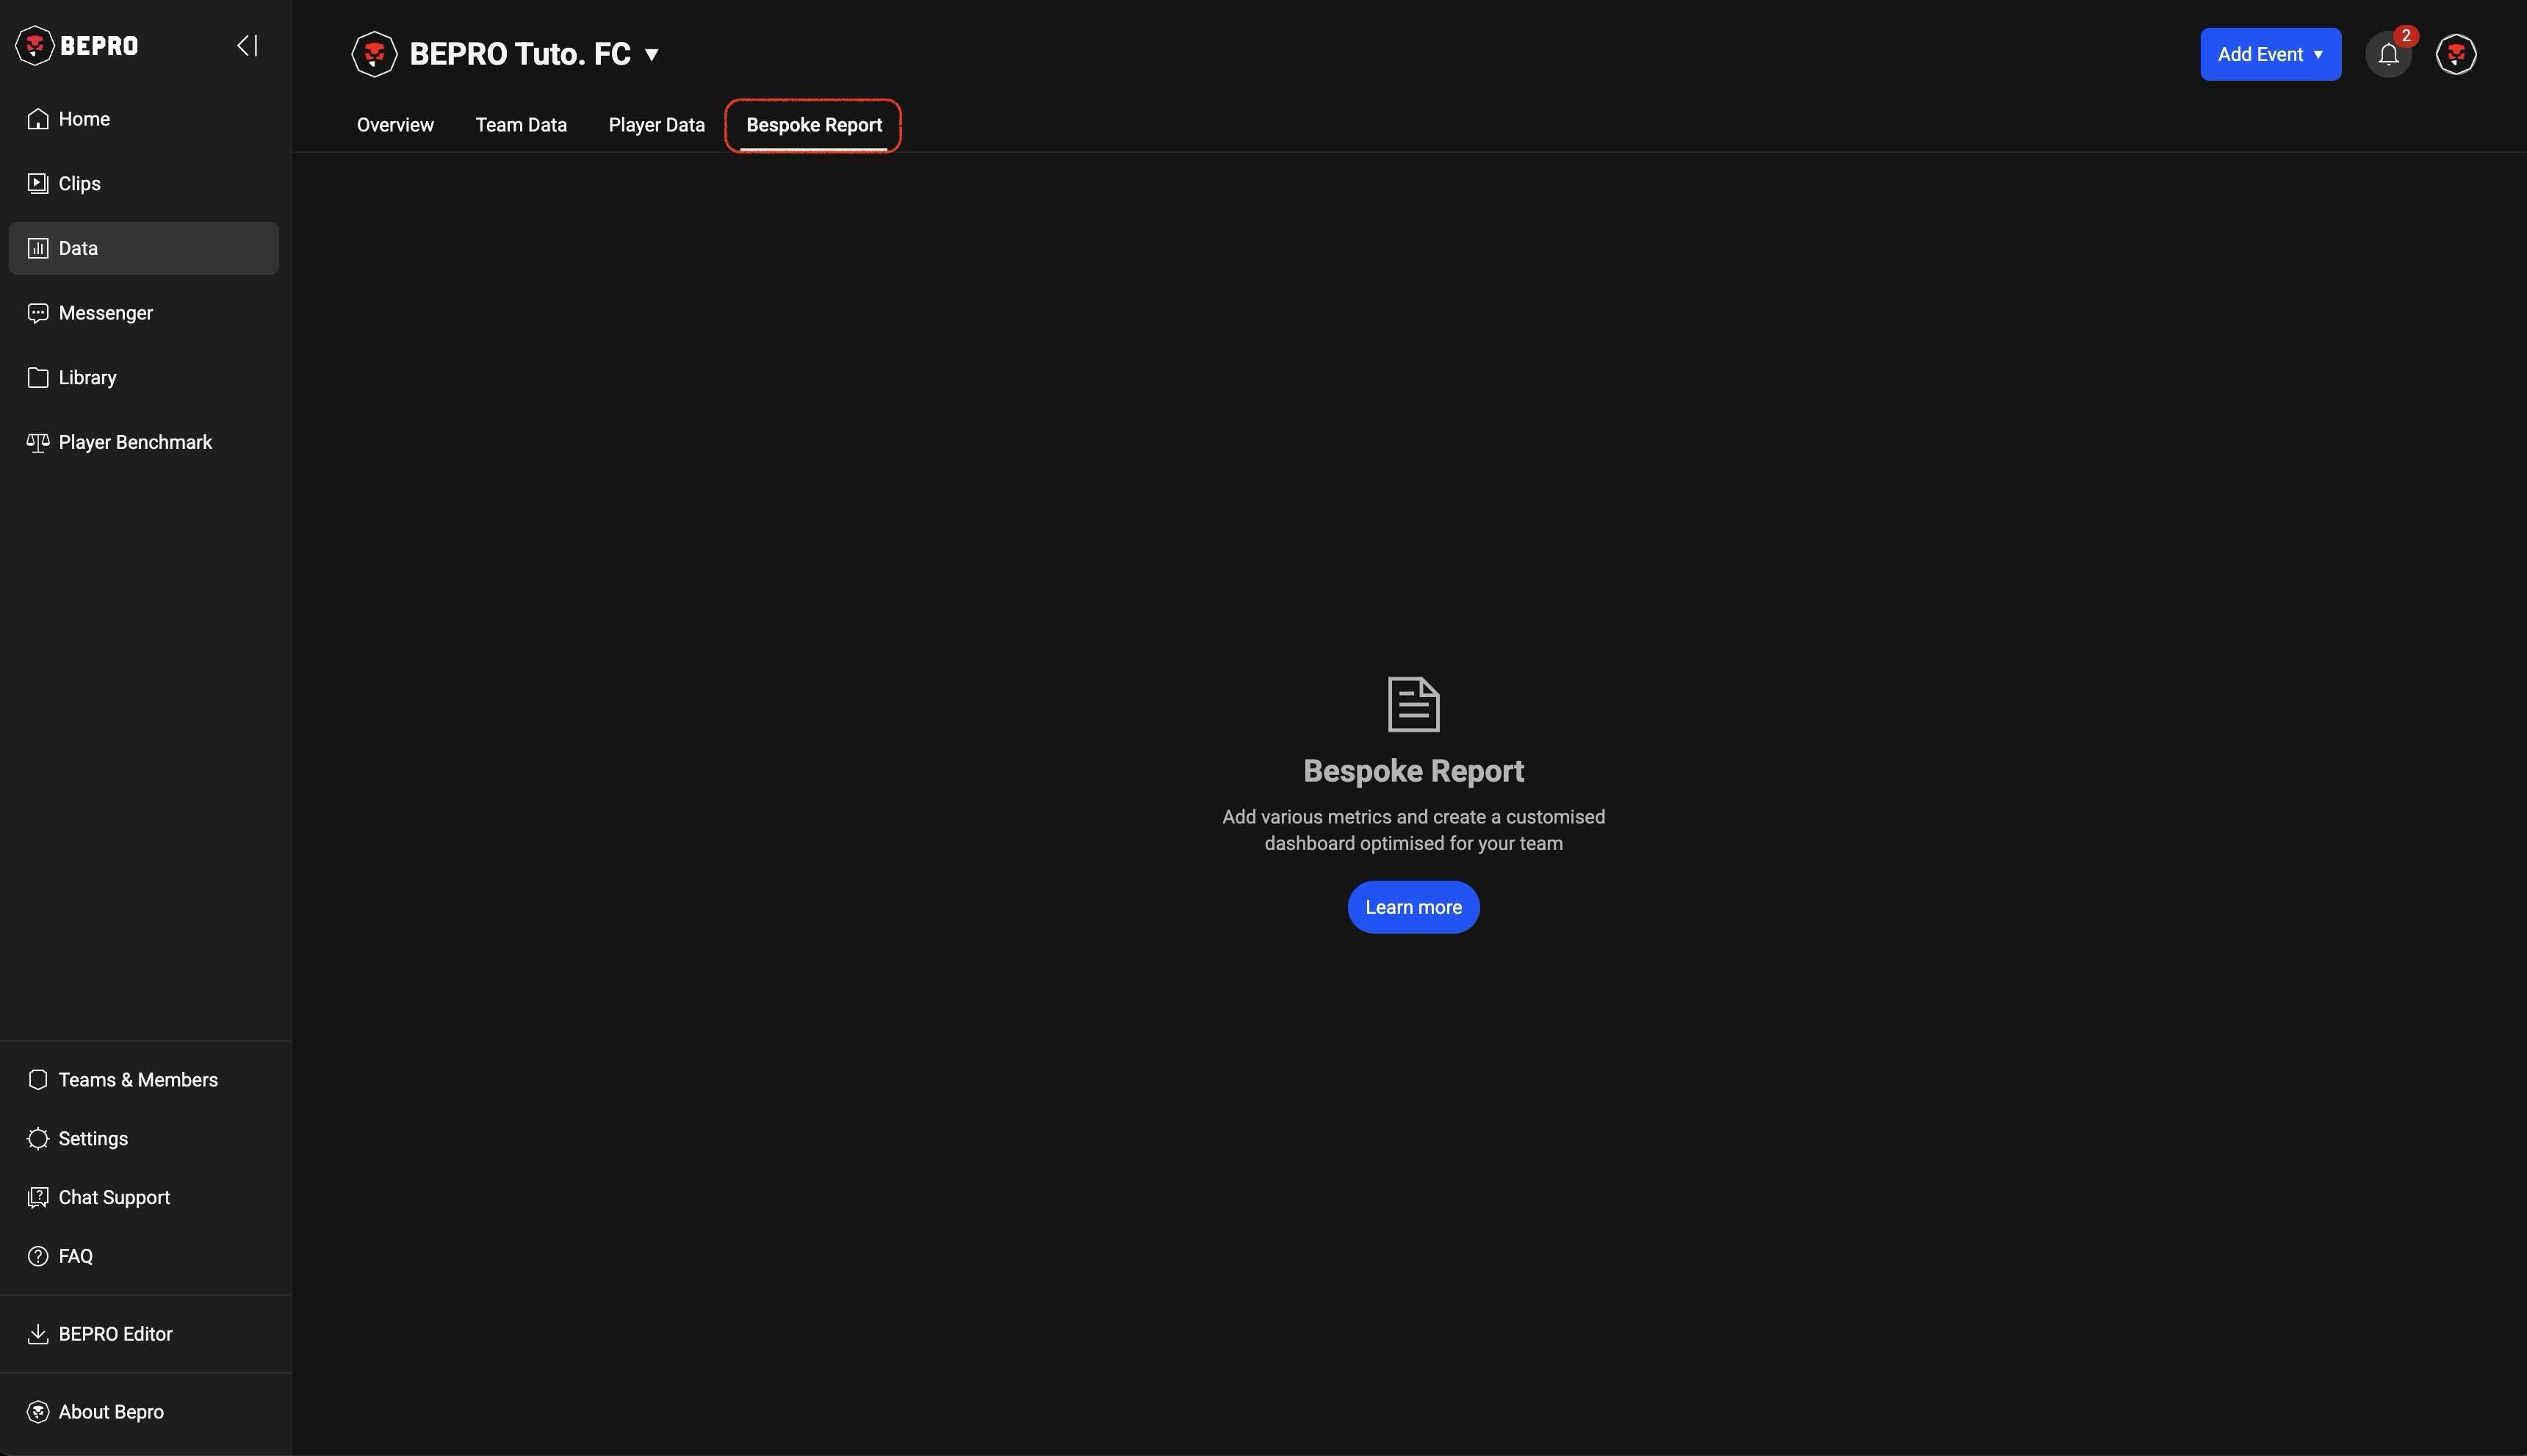Go to Home in sidebar
Image resolution: width=2527 pixels, height=1456 pixels.
[84, 119]
